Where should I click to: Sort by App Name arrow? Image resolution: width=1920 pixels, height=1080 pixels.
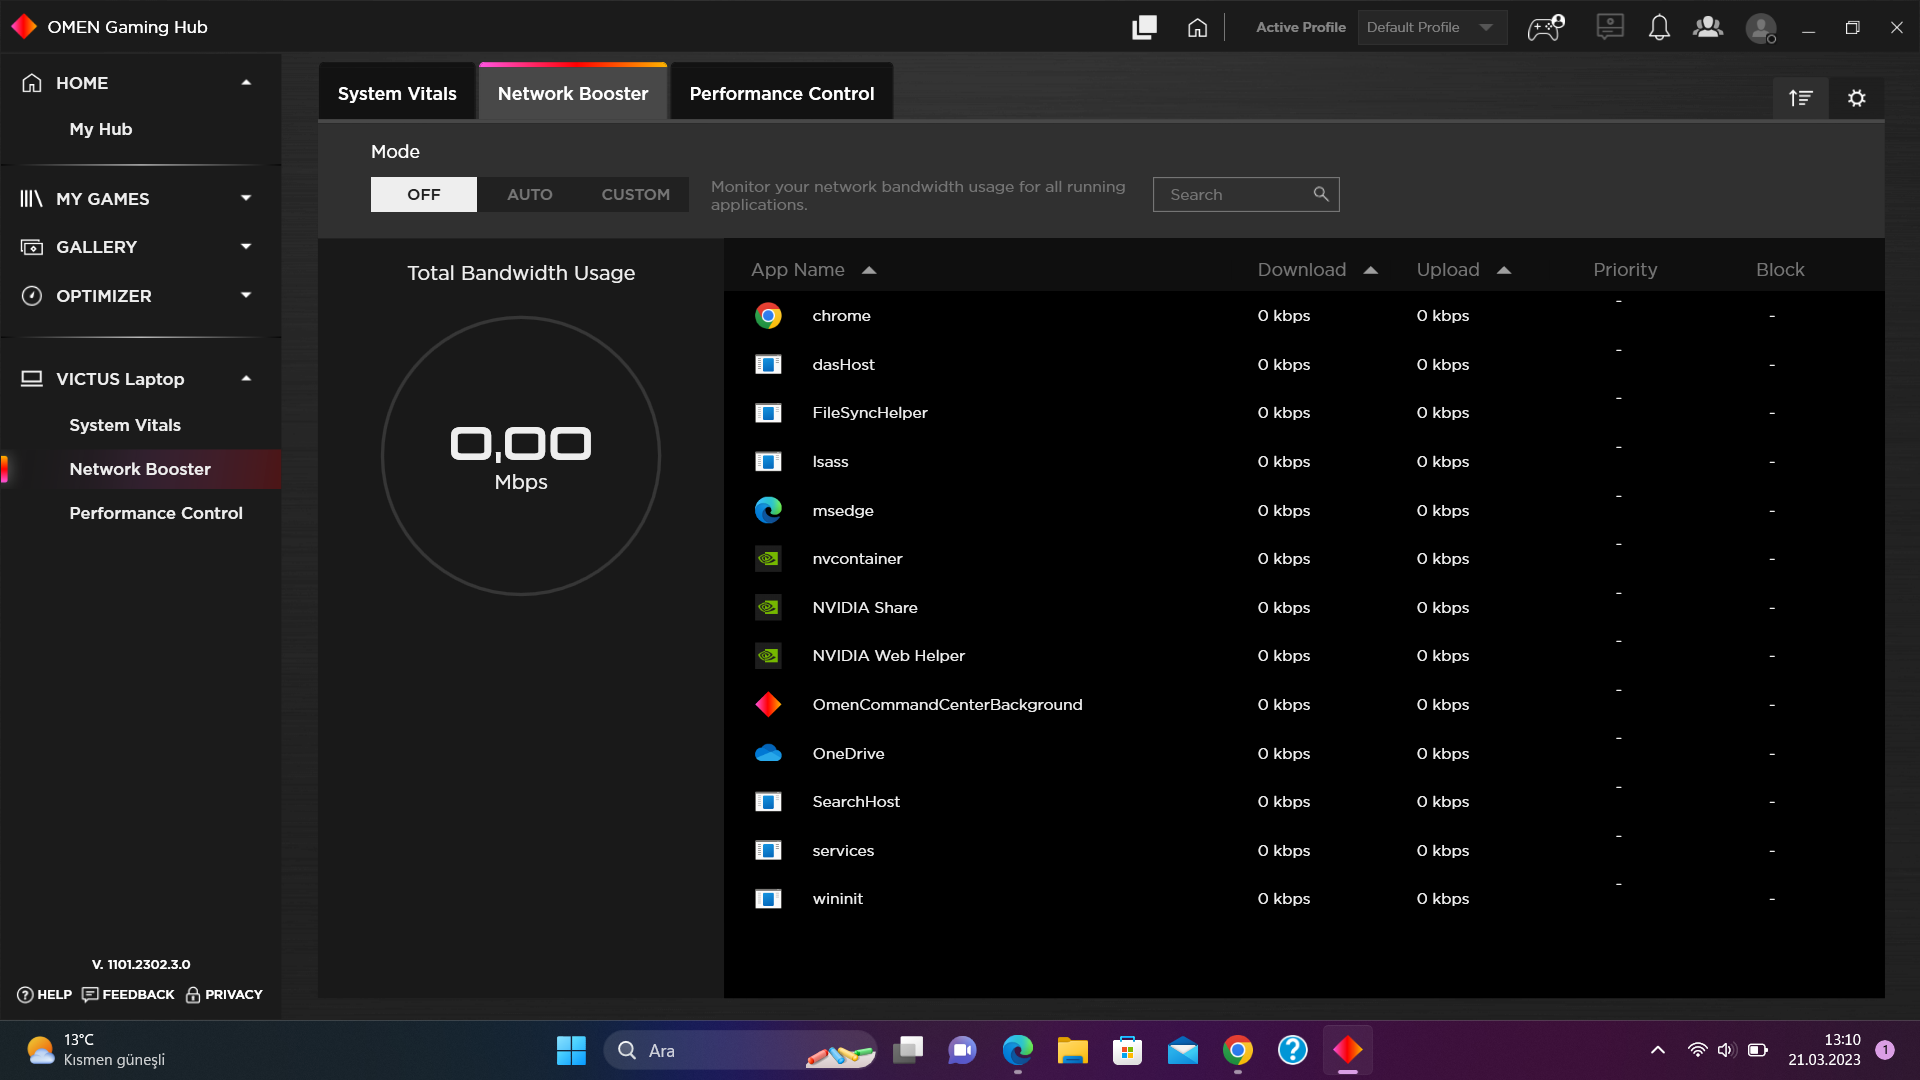tap(869, 270)
